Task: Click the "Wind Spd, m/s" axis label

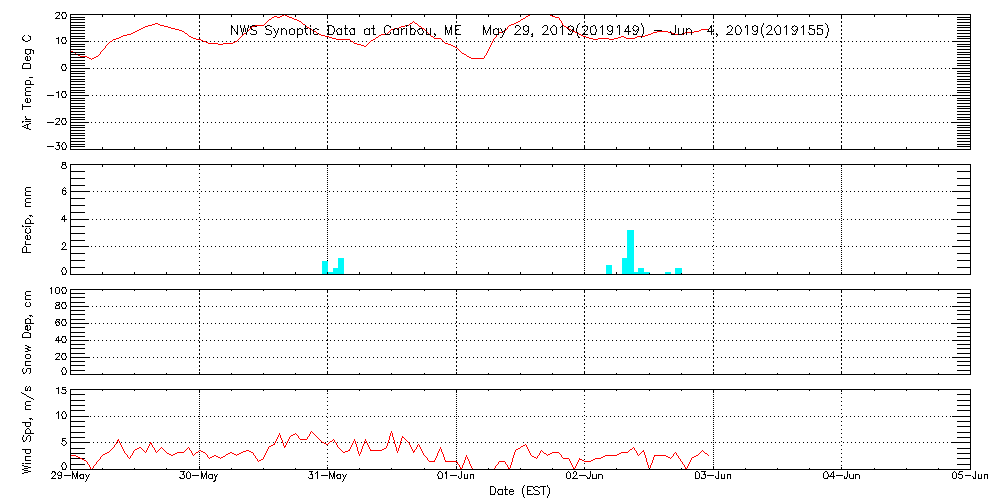Action: [x=28, y=428]
